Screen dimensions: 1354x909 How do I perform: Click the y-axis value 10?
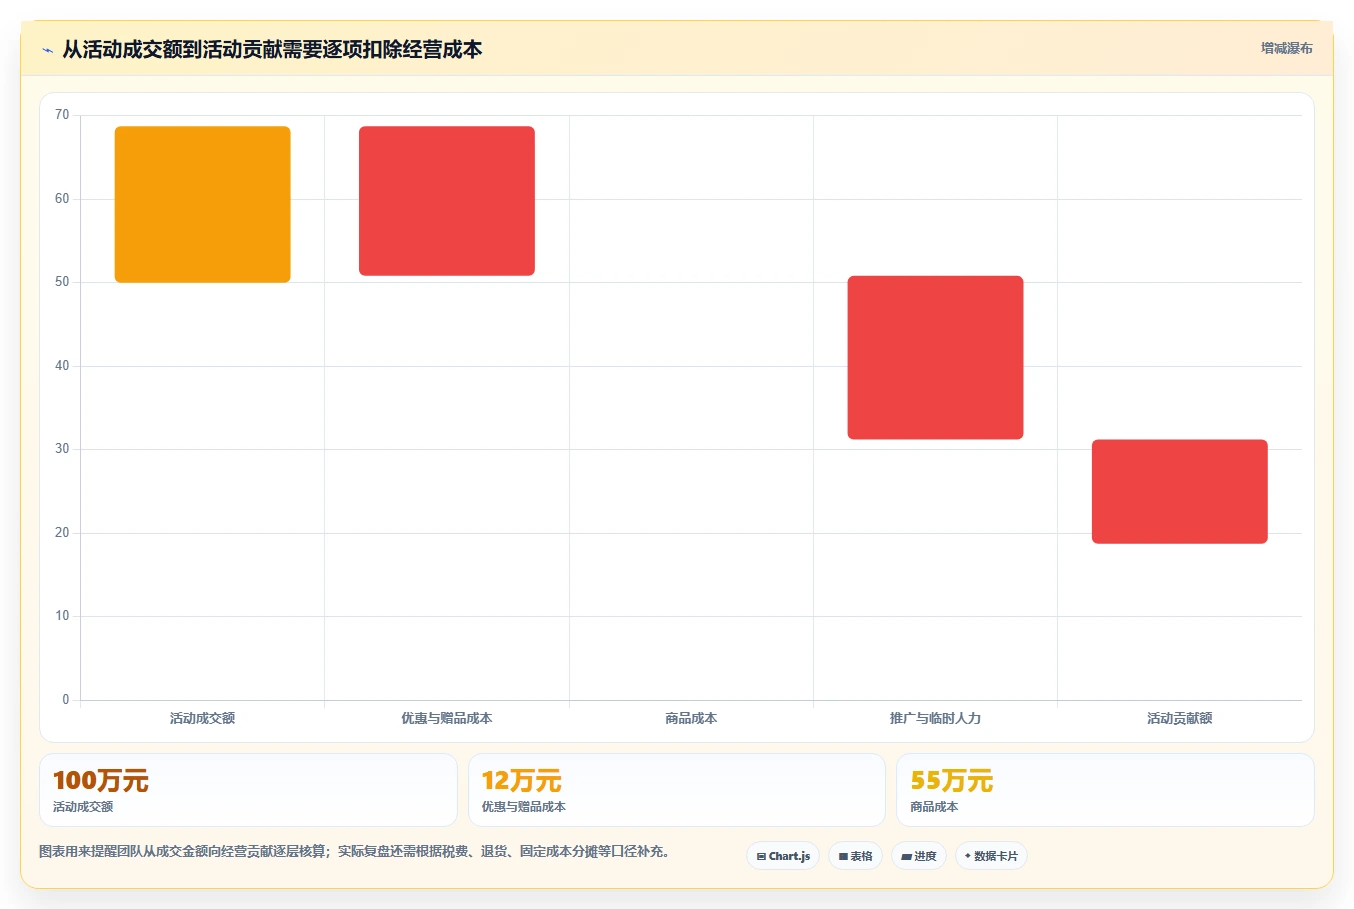tap(62, 616)
